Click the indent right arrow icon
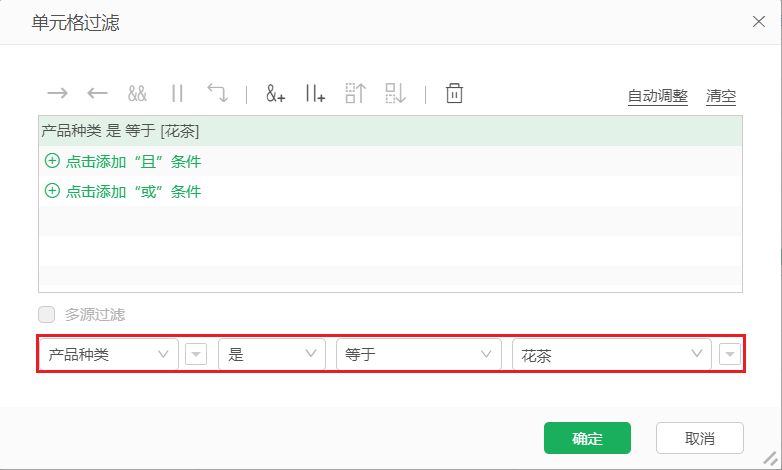This screenshot has height=470, width=782. [x=57, y=93]
